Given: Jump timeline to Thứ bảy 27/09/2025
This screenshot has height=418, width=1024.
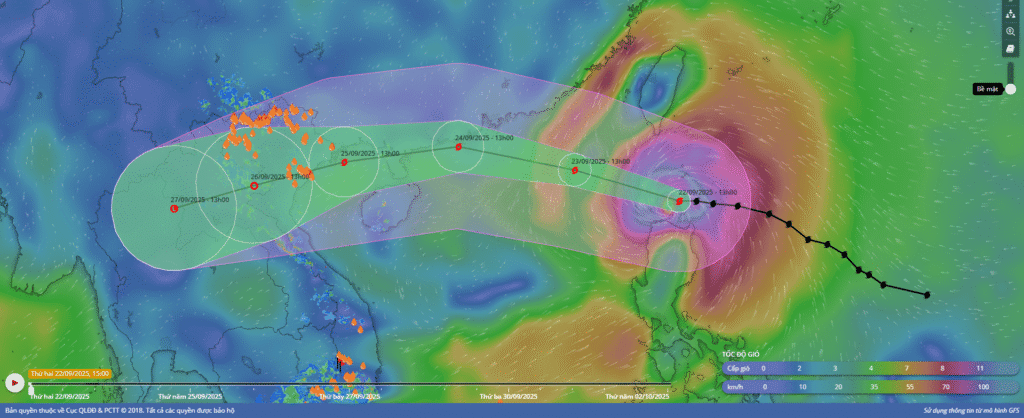Looking at the screenshot, I should click(349, 397).
